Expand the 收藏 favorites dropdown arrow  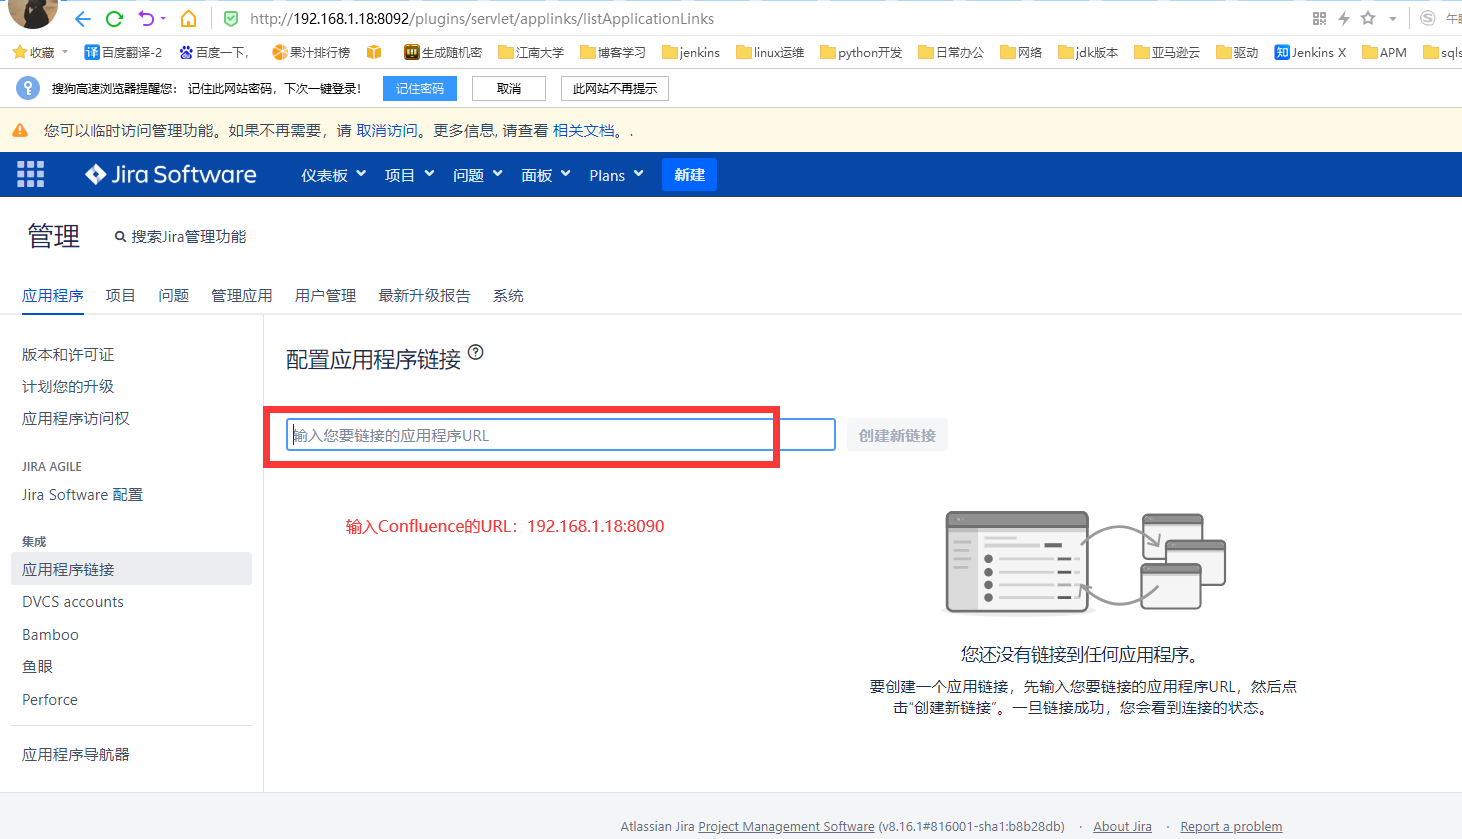65,52
